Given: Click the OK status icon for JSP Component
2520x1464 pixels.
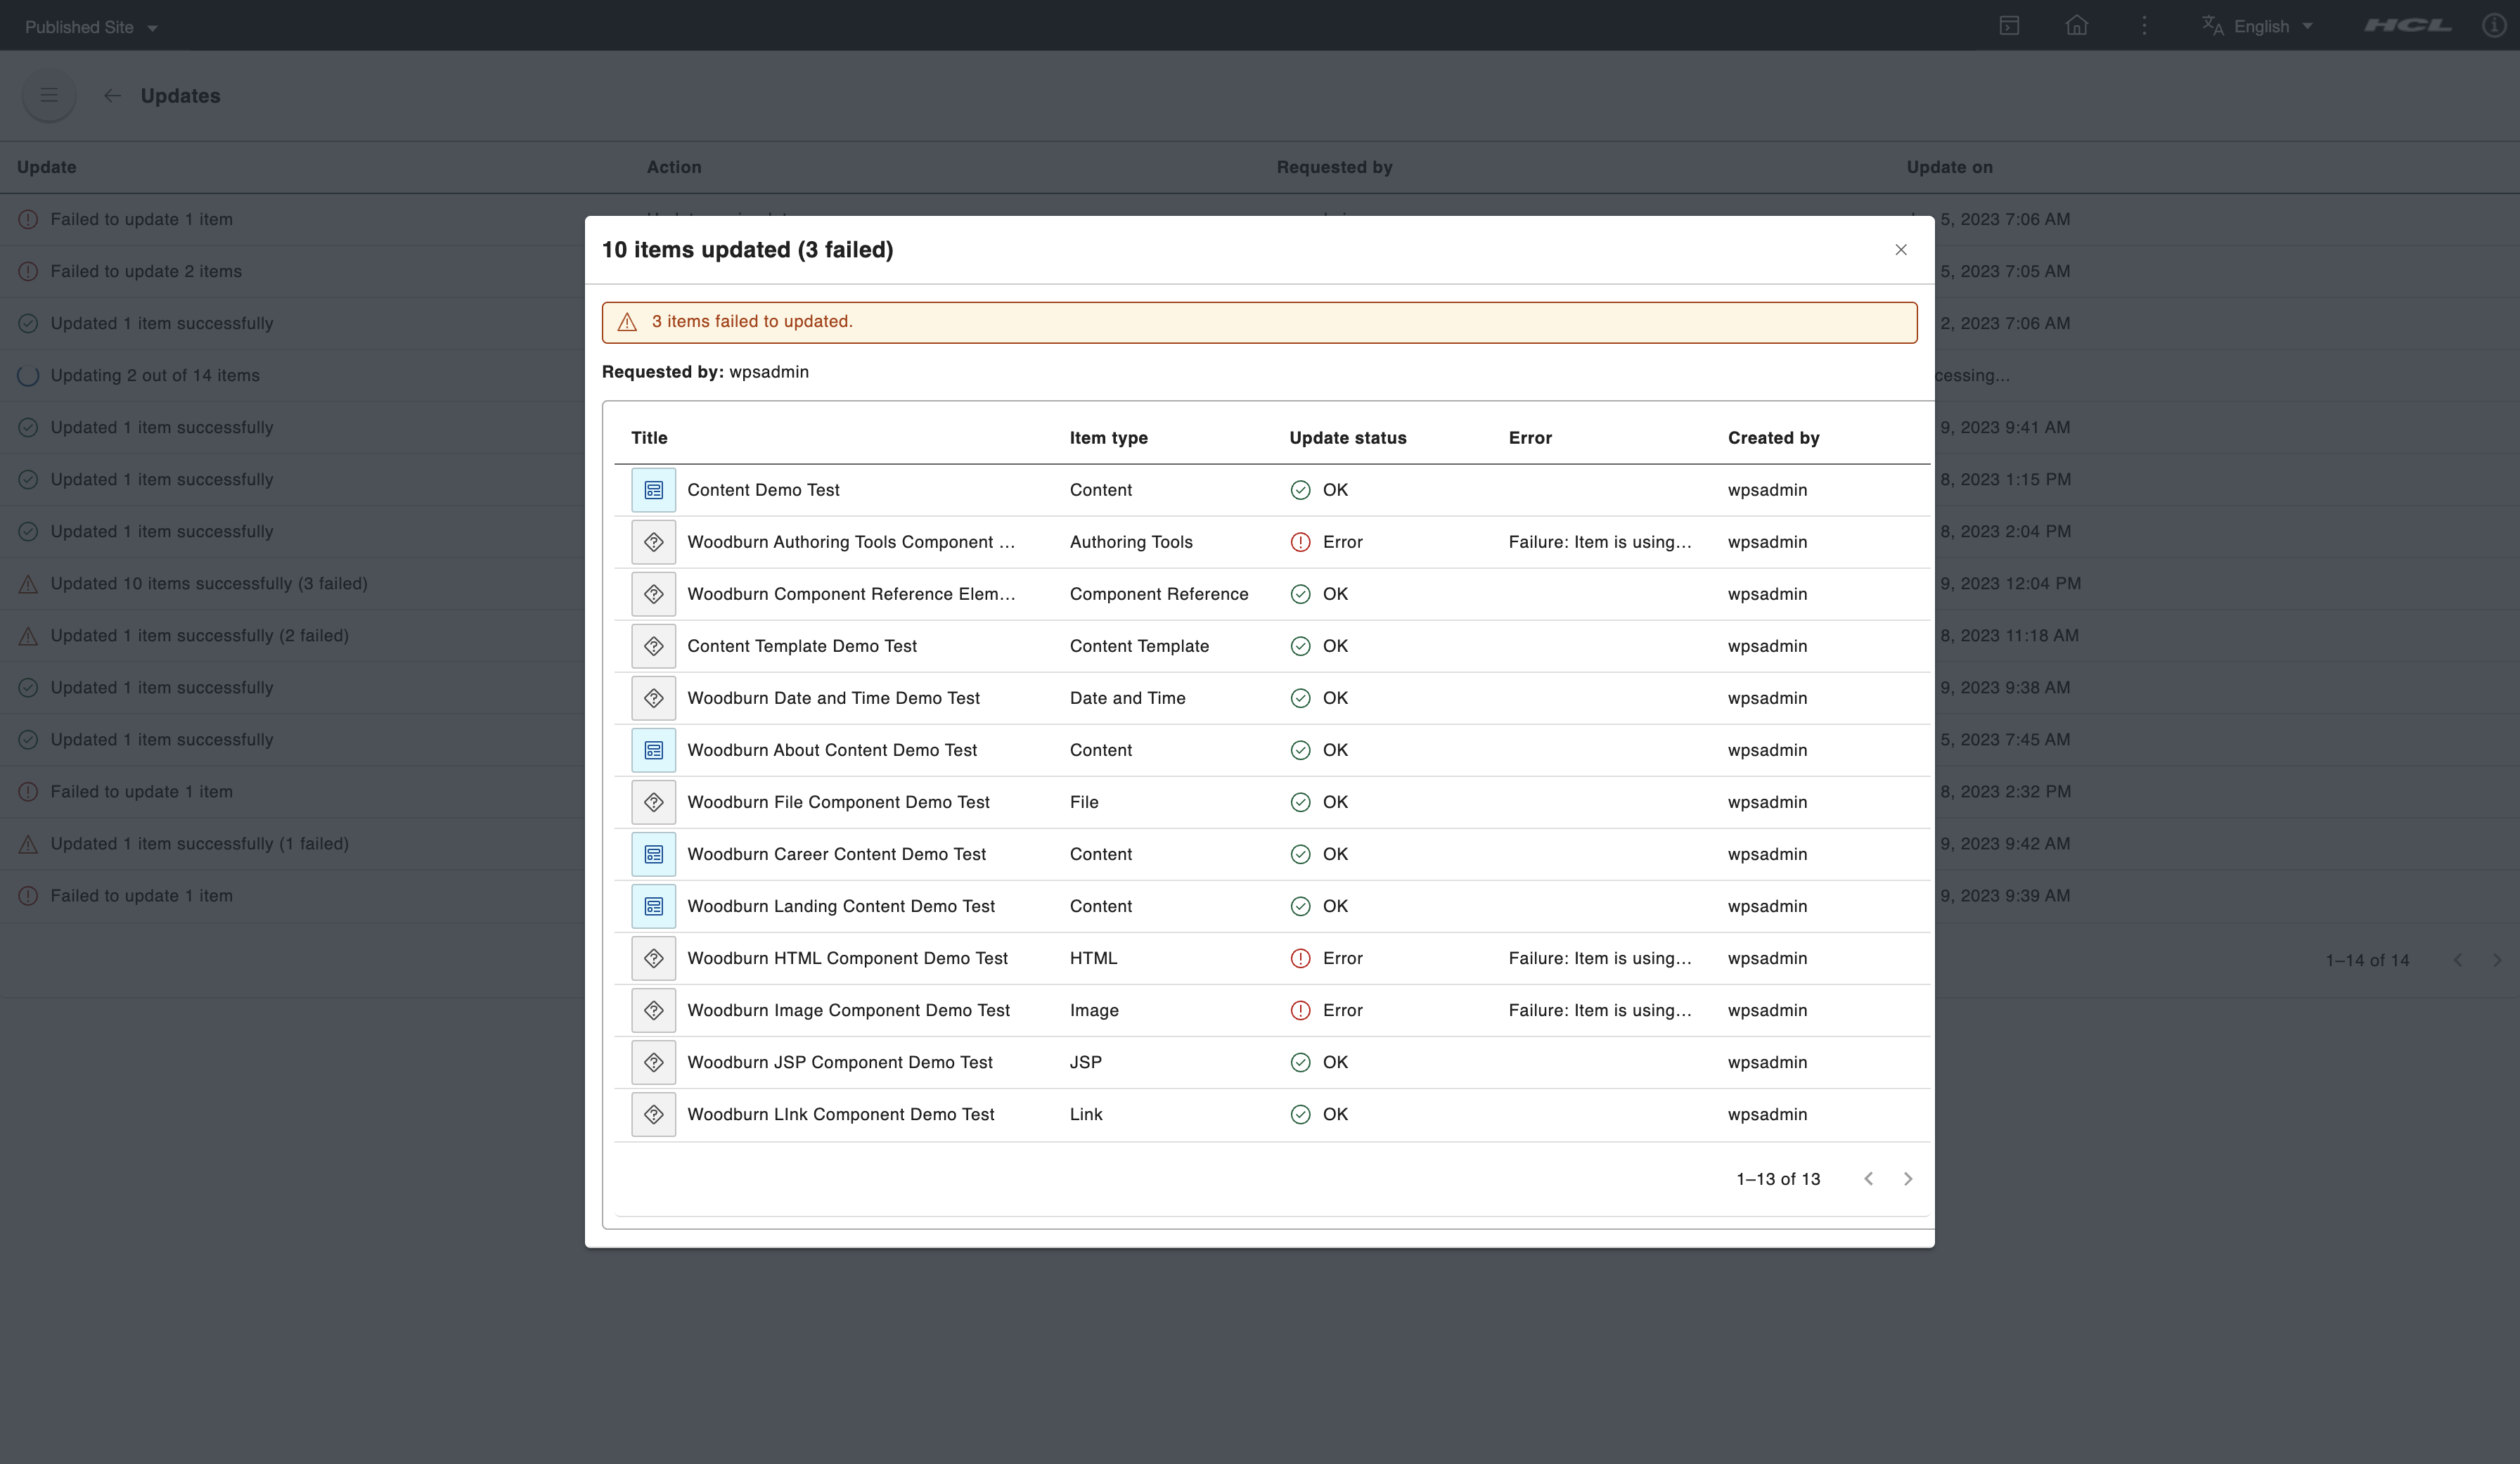Looking at the screenshot, I should pyautogui.click(x=1300, y=1062).
